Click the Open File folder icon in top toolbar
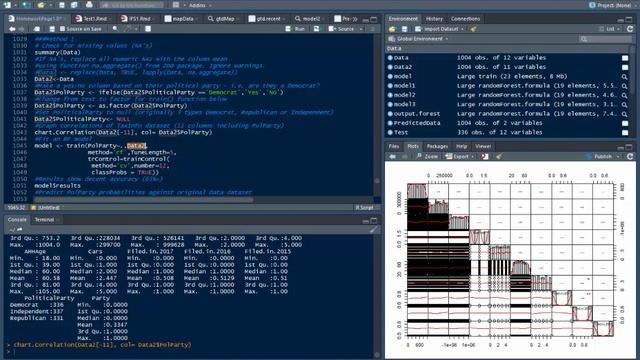The image size is (640, 360). click(41, 5)
